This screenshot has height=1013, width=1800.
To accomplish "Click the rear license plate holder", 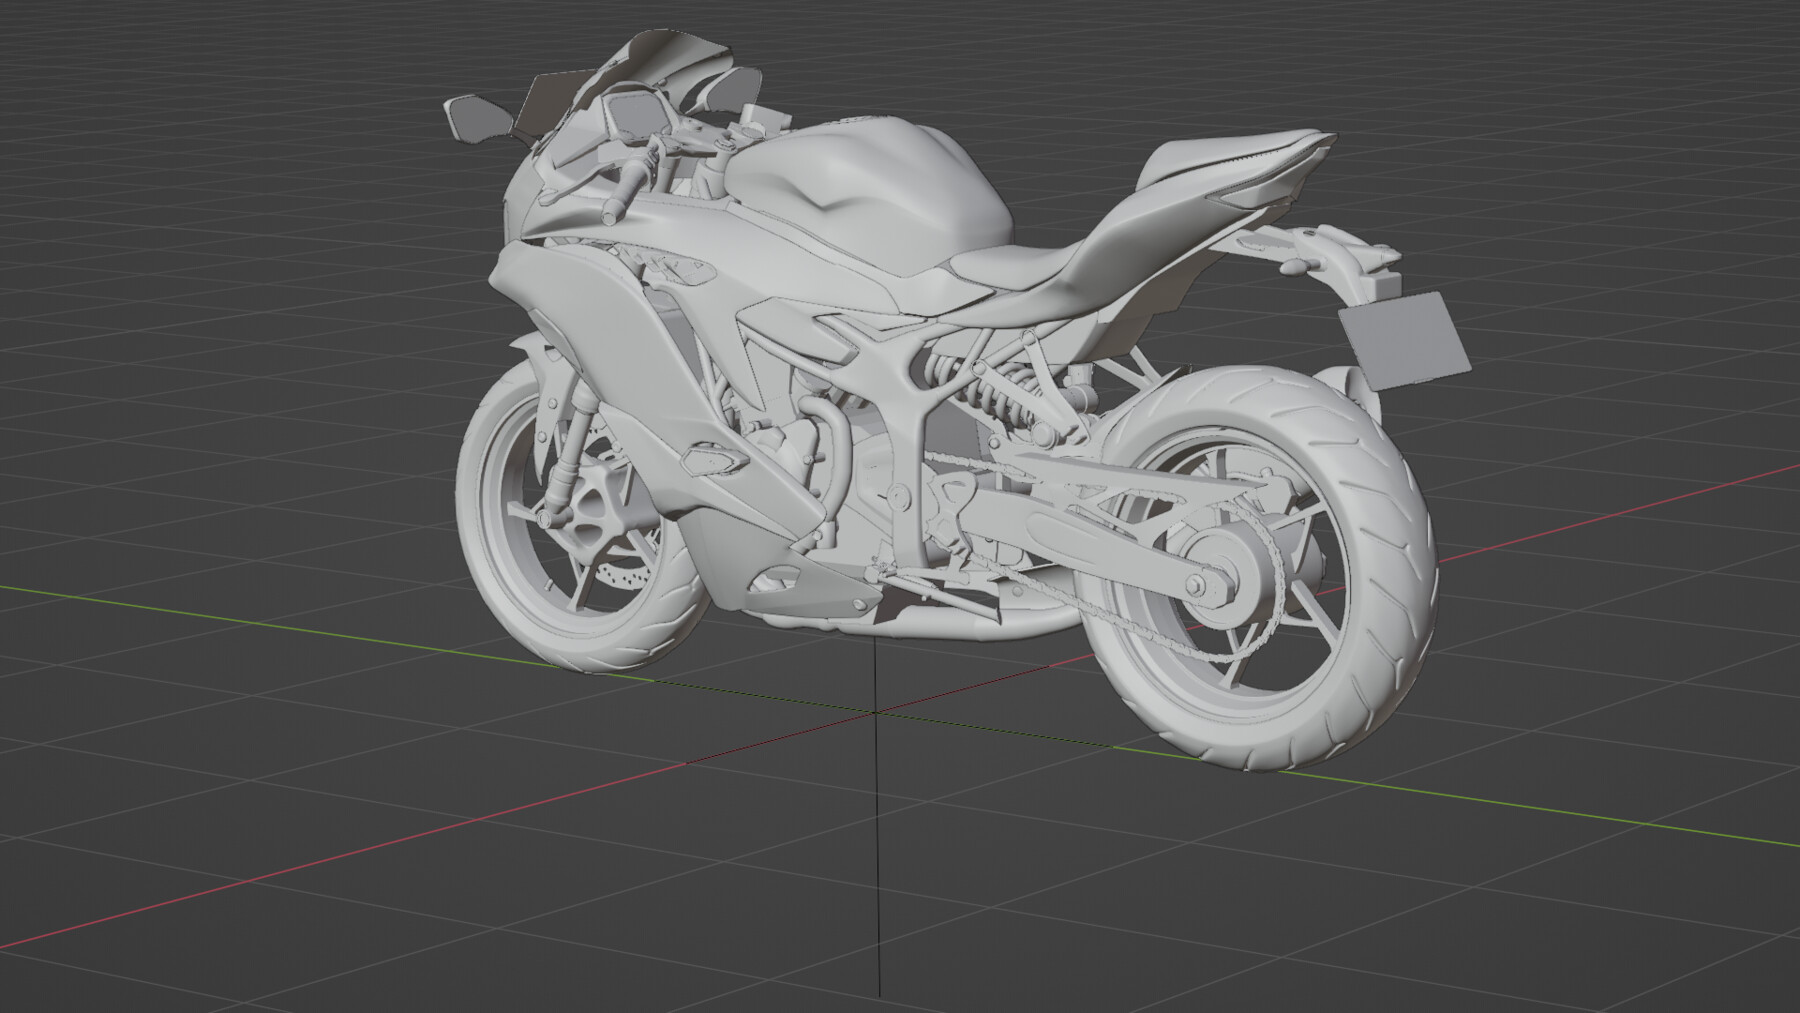I will tap(1405, 340).
